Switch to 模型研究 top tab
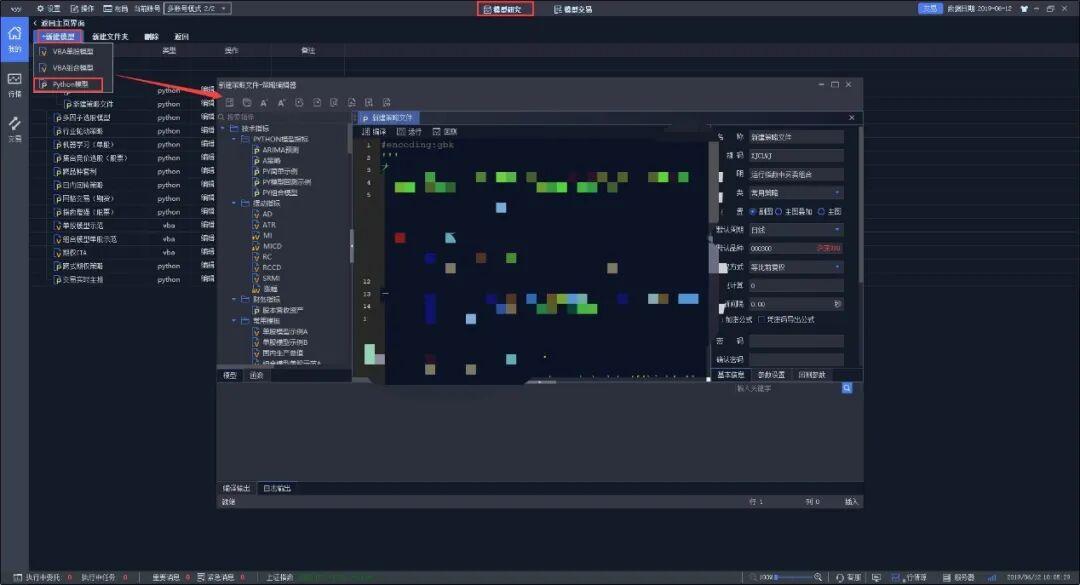 click(505, 9)
